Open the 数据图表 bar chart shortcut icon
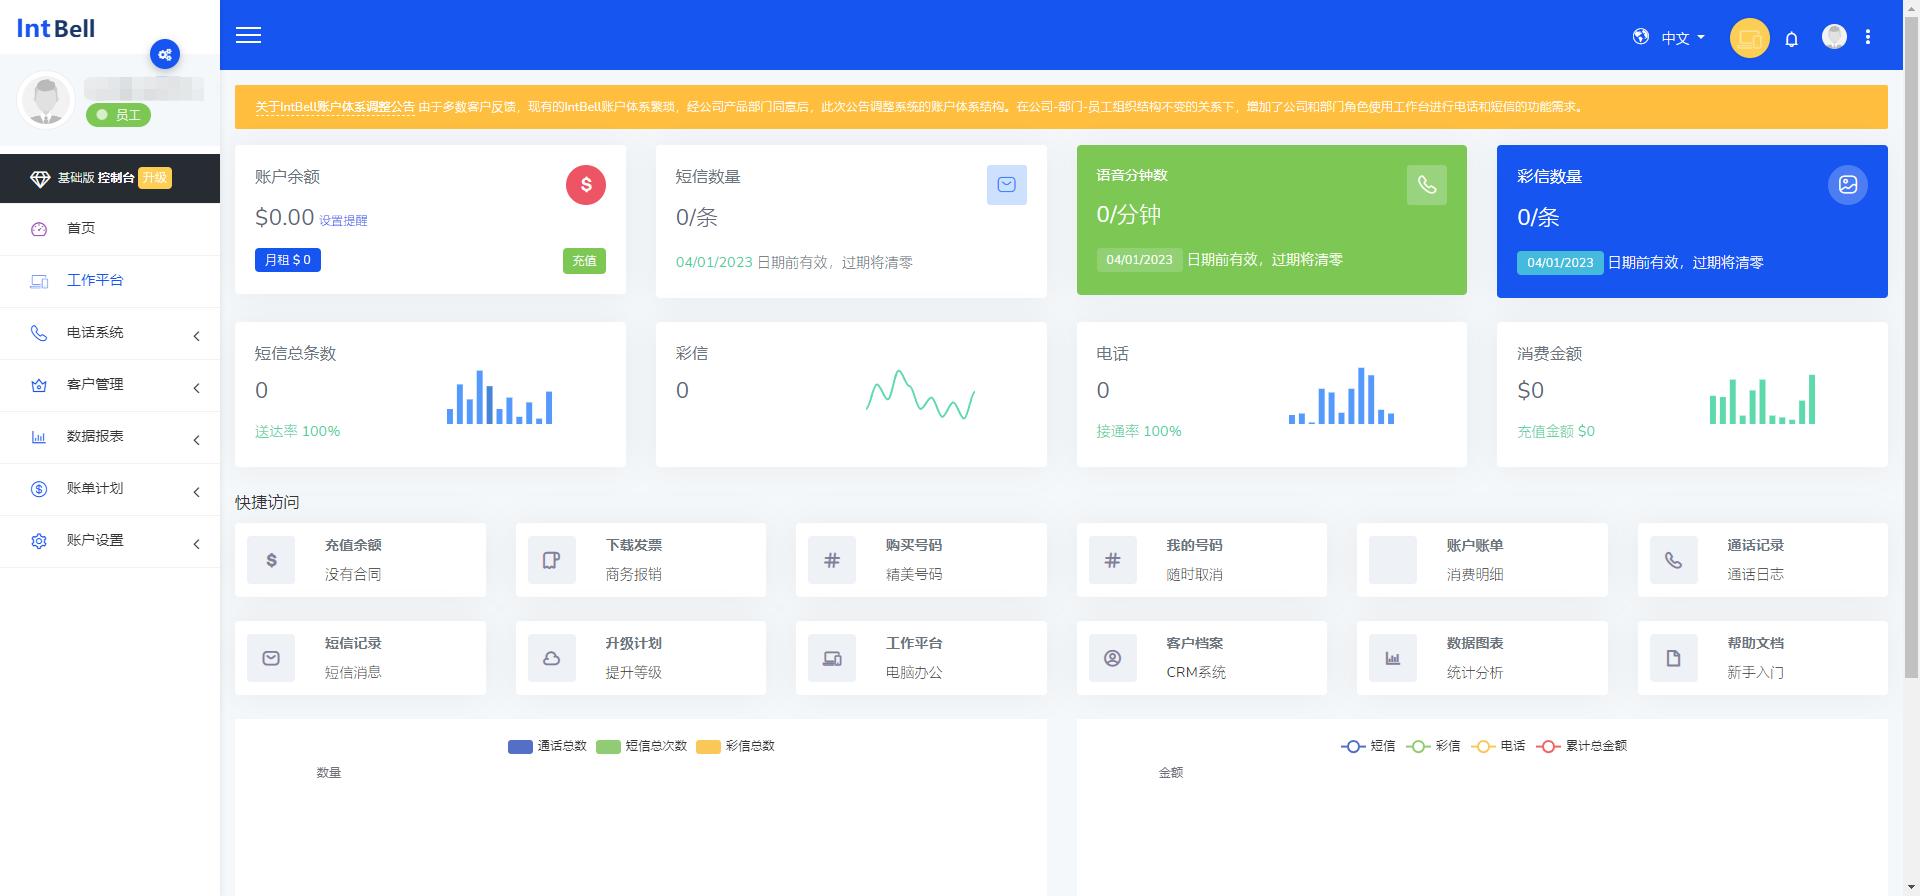Viewport: 1920px width, 896px height. (x=1392, y=658)
